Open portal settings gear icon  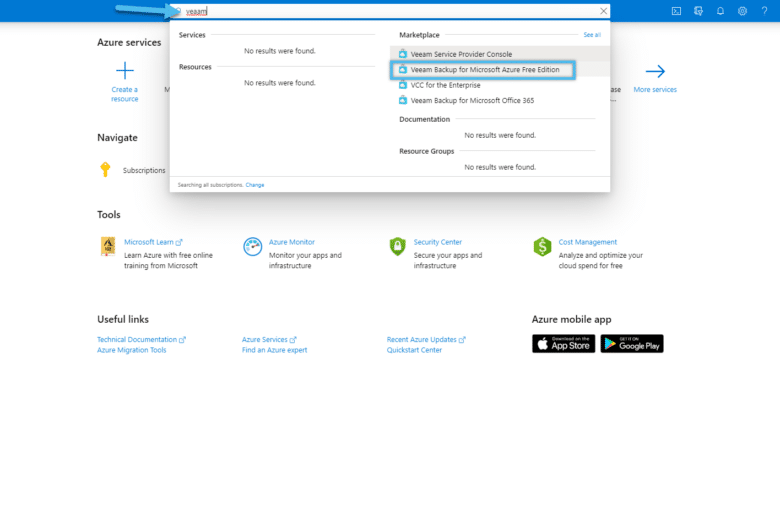coord(742,11)
